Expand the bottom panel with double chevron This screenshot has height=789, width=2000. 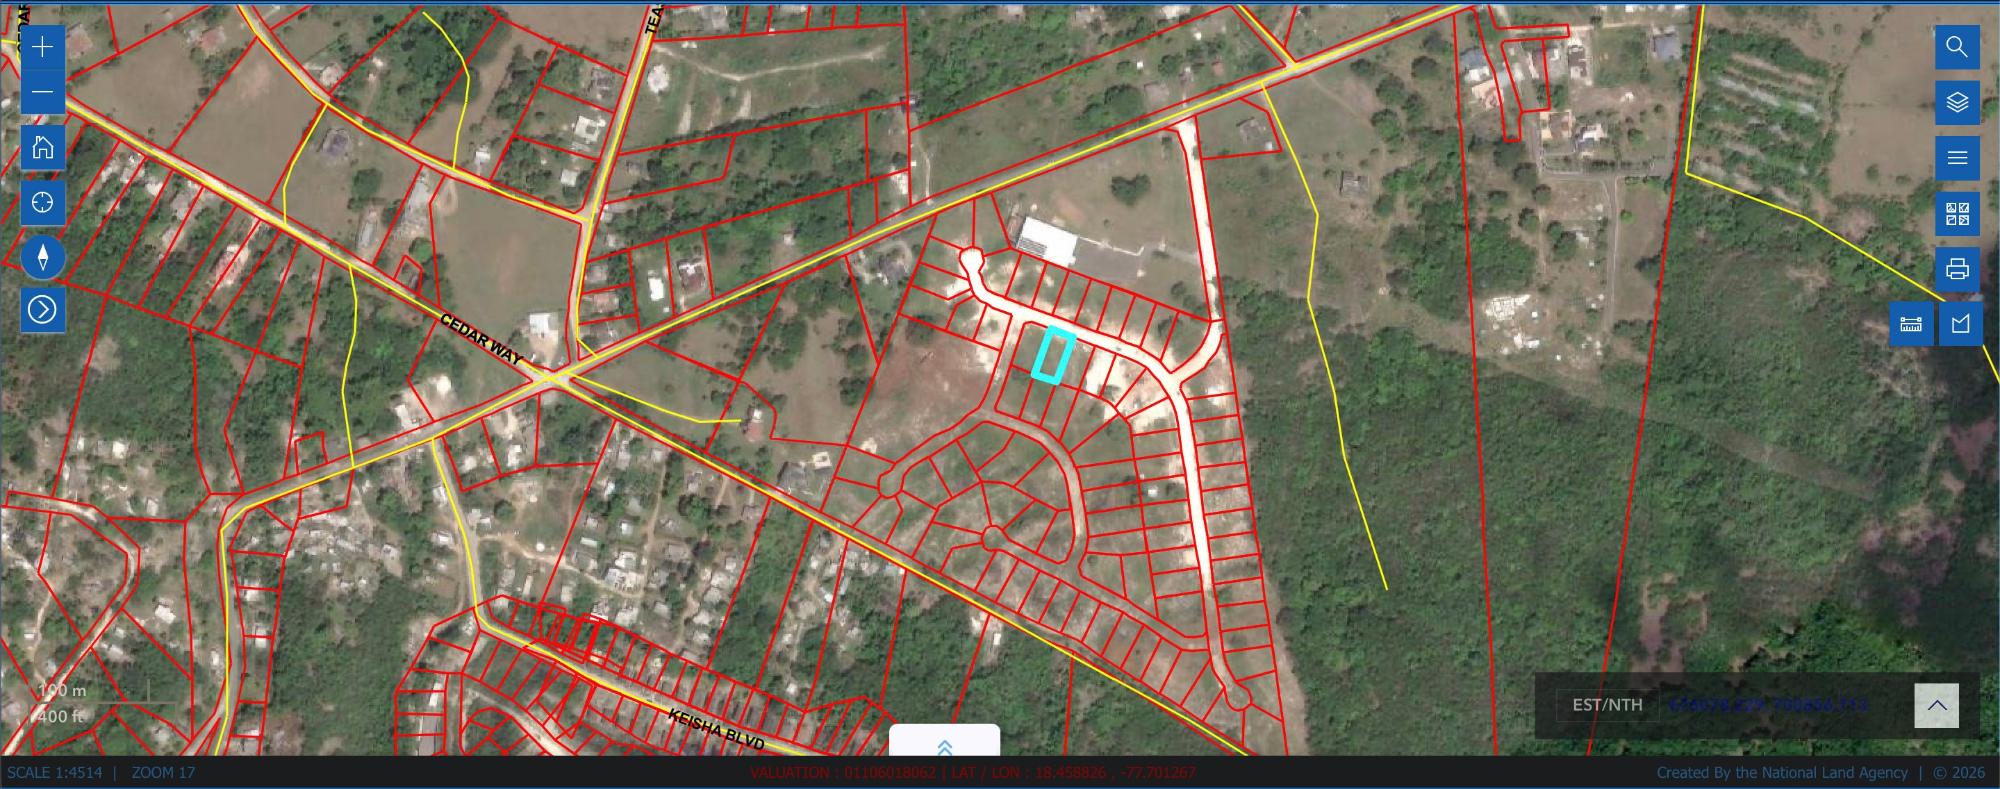click(x=944, y=747)
